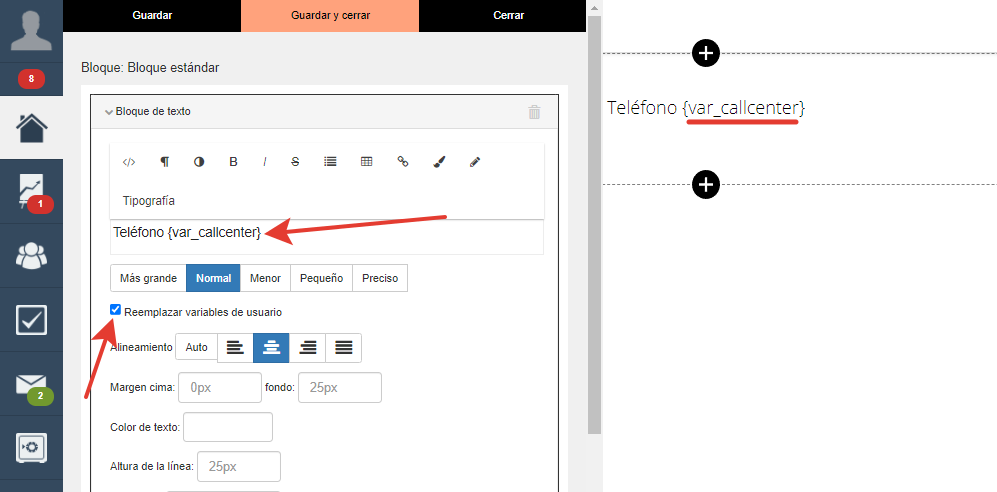Collapse the Bloque de texto section
Screen dimensions: 997x492
tap(147, 112)
